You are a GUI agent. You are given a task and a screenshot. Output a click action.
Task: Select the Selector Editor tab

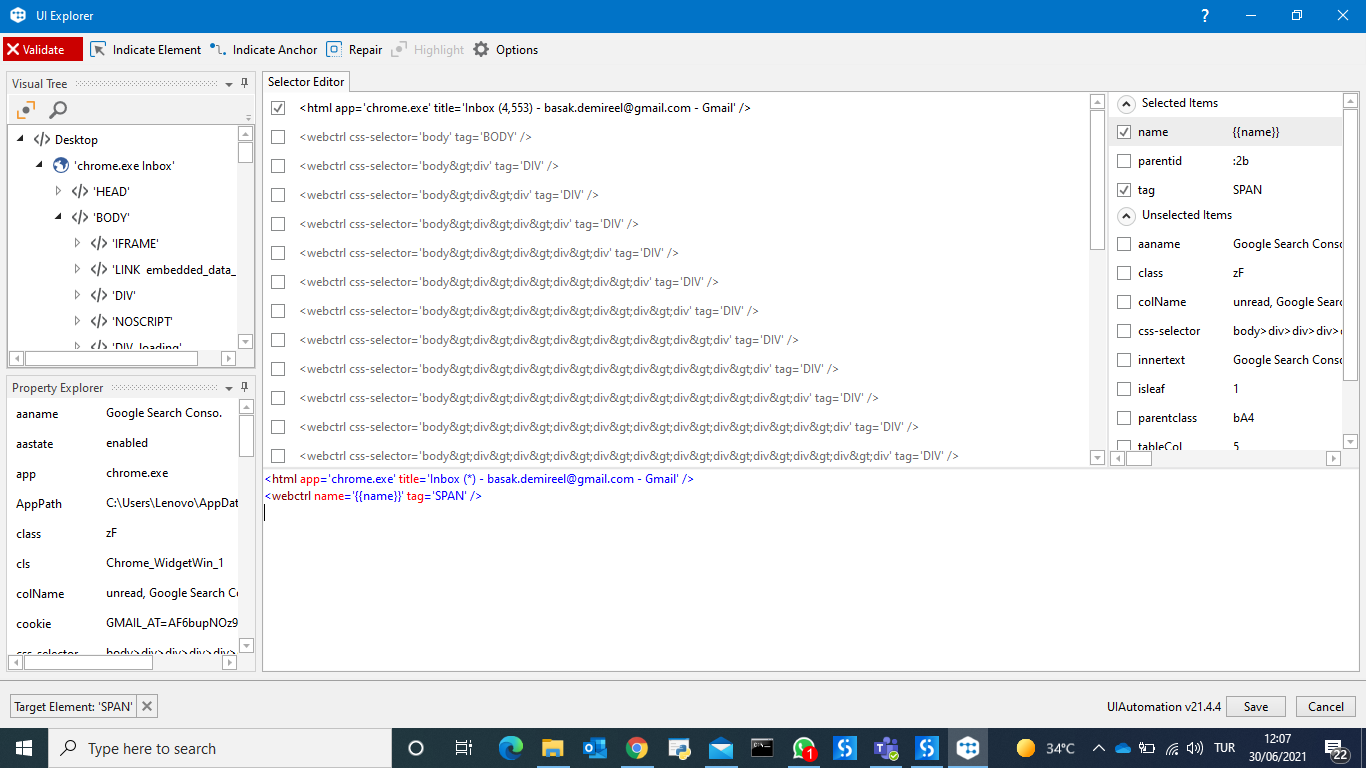[x=306, y=82]
